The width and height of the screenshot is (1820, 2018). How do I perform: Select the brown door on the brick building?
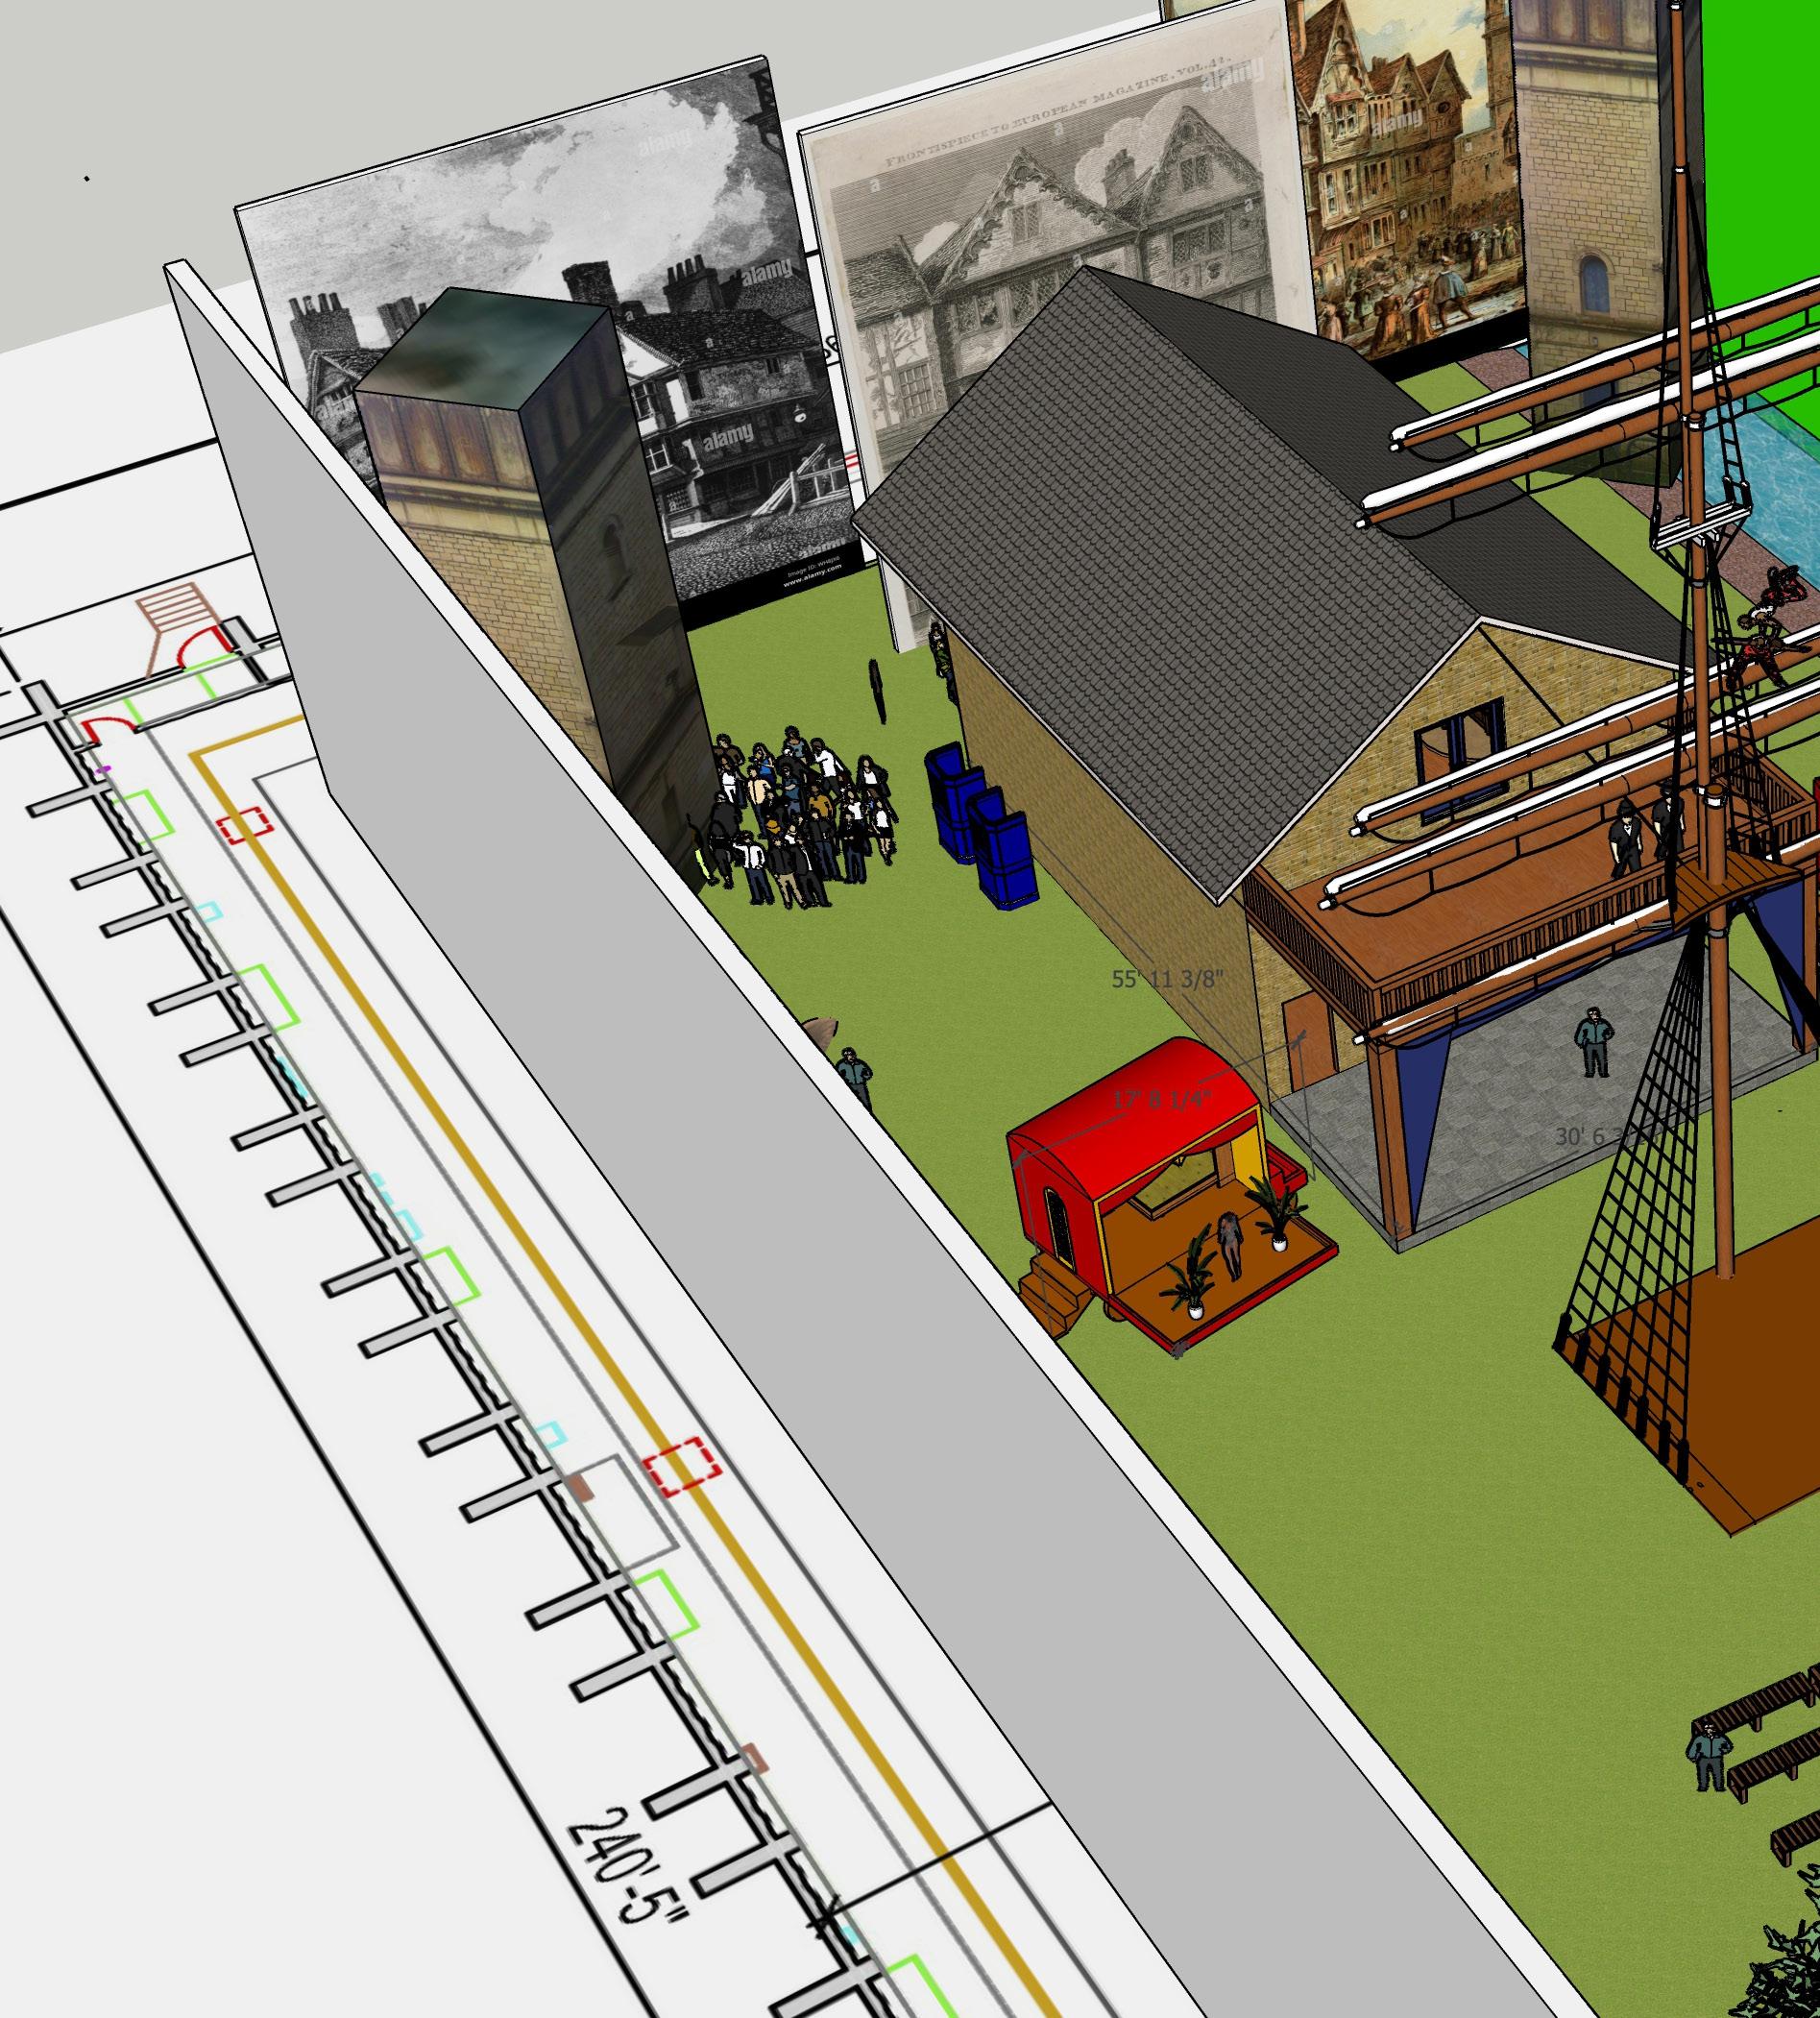[x=1310, y=1042]
